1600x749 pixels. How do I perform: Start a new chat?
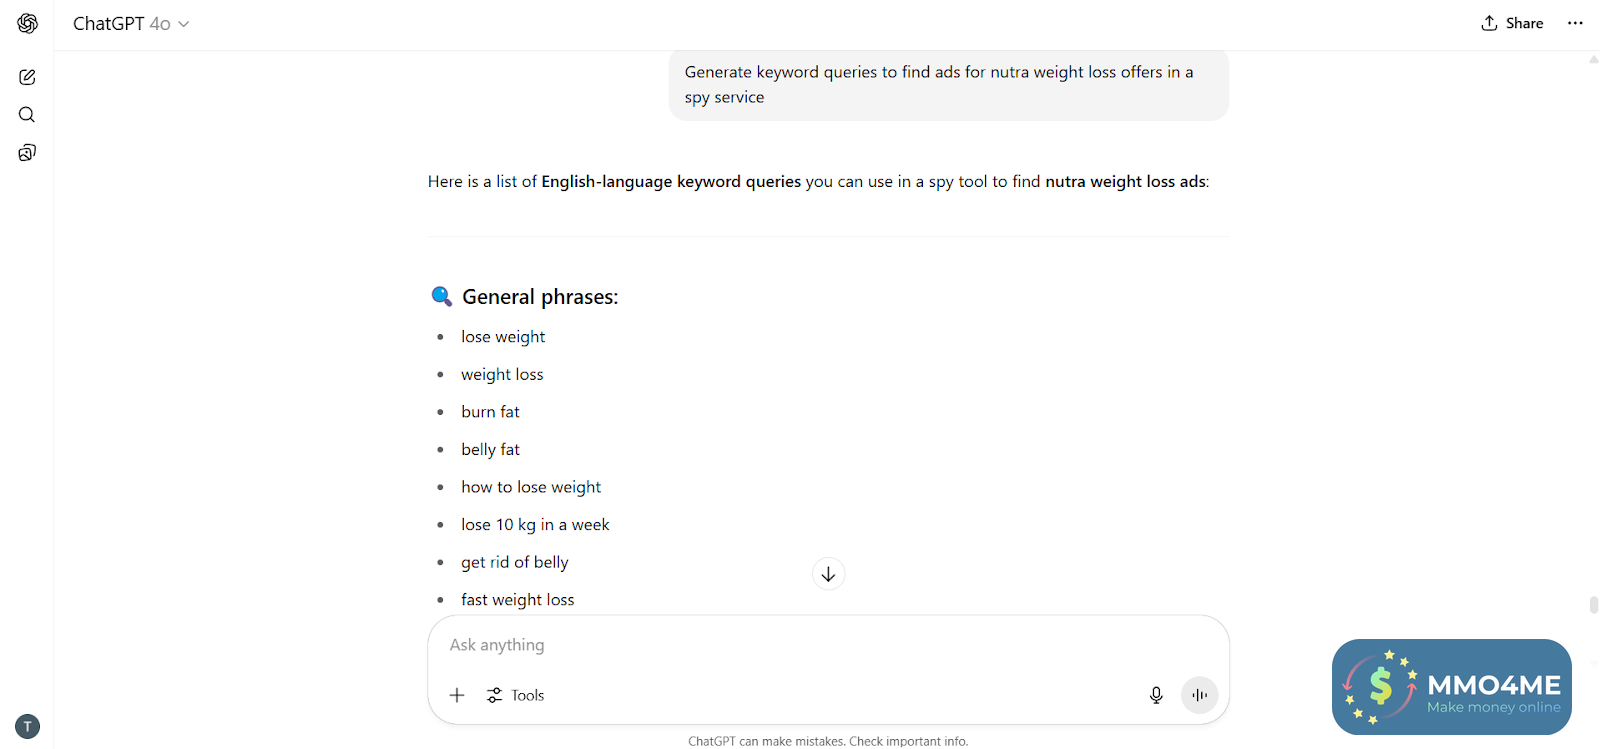click(27, 77)
